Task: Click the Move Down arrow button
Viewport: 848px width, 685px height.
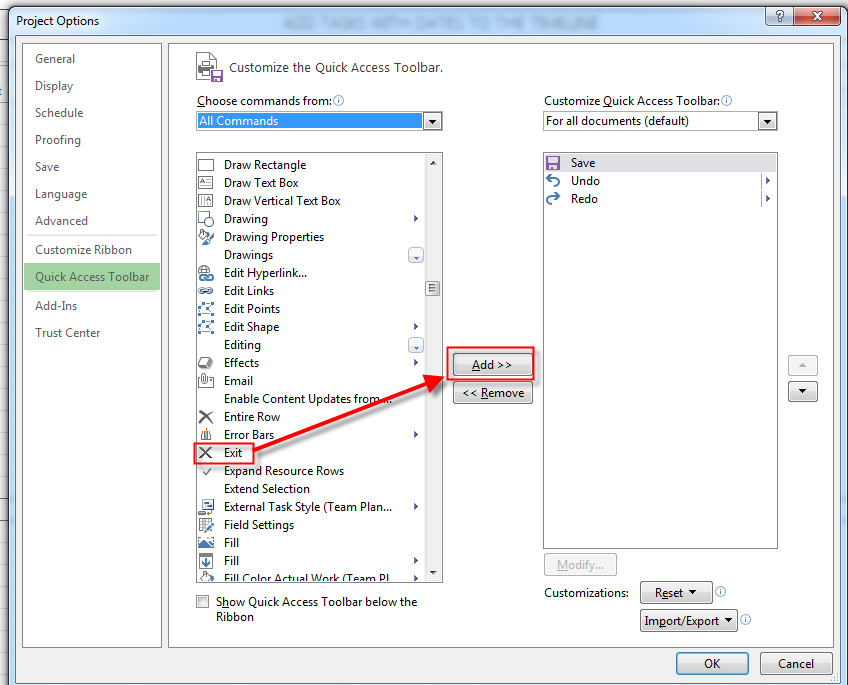Action: 802,392
